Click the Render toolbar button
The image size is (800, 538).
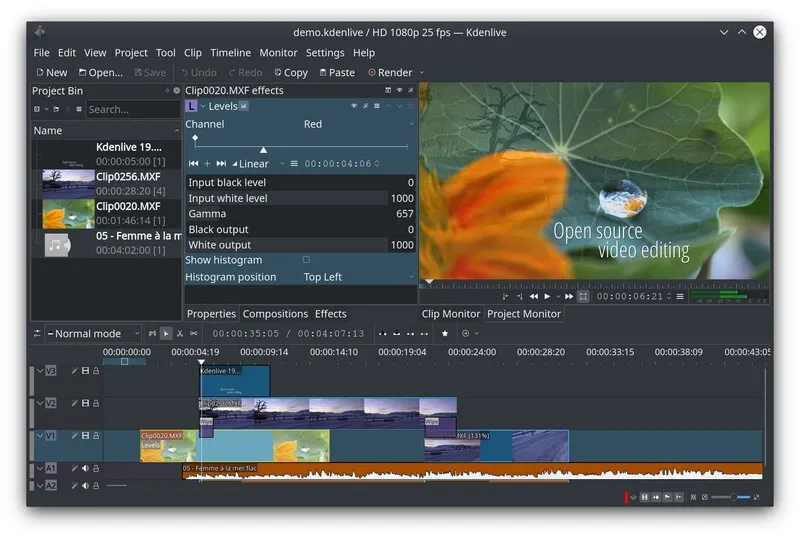pos(390,72)
